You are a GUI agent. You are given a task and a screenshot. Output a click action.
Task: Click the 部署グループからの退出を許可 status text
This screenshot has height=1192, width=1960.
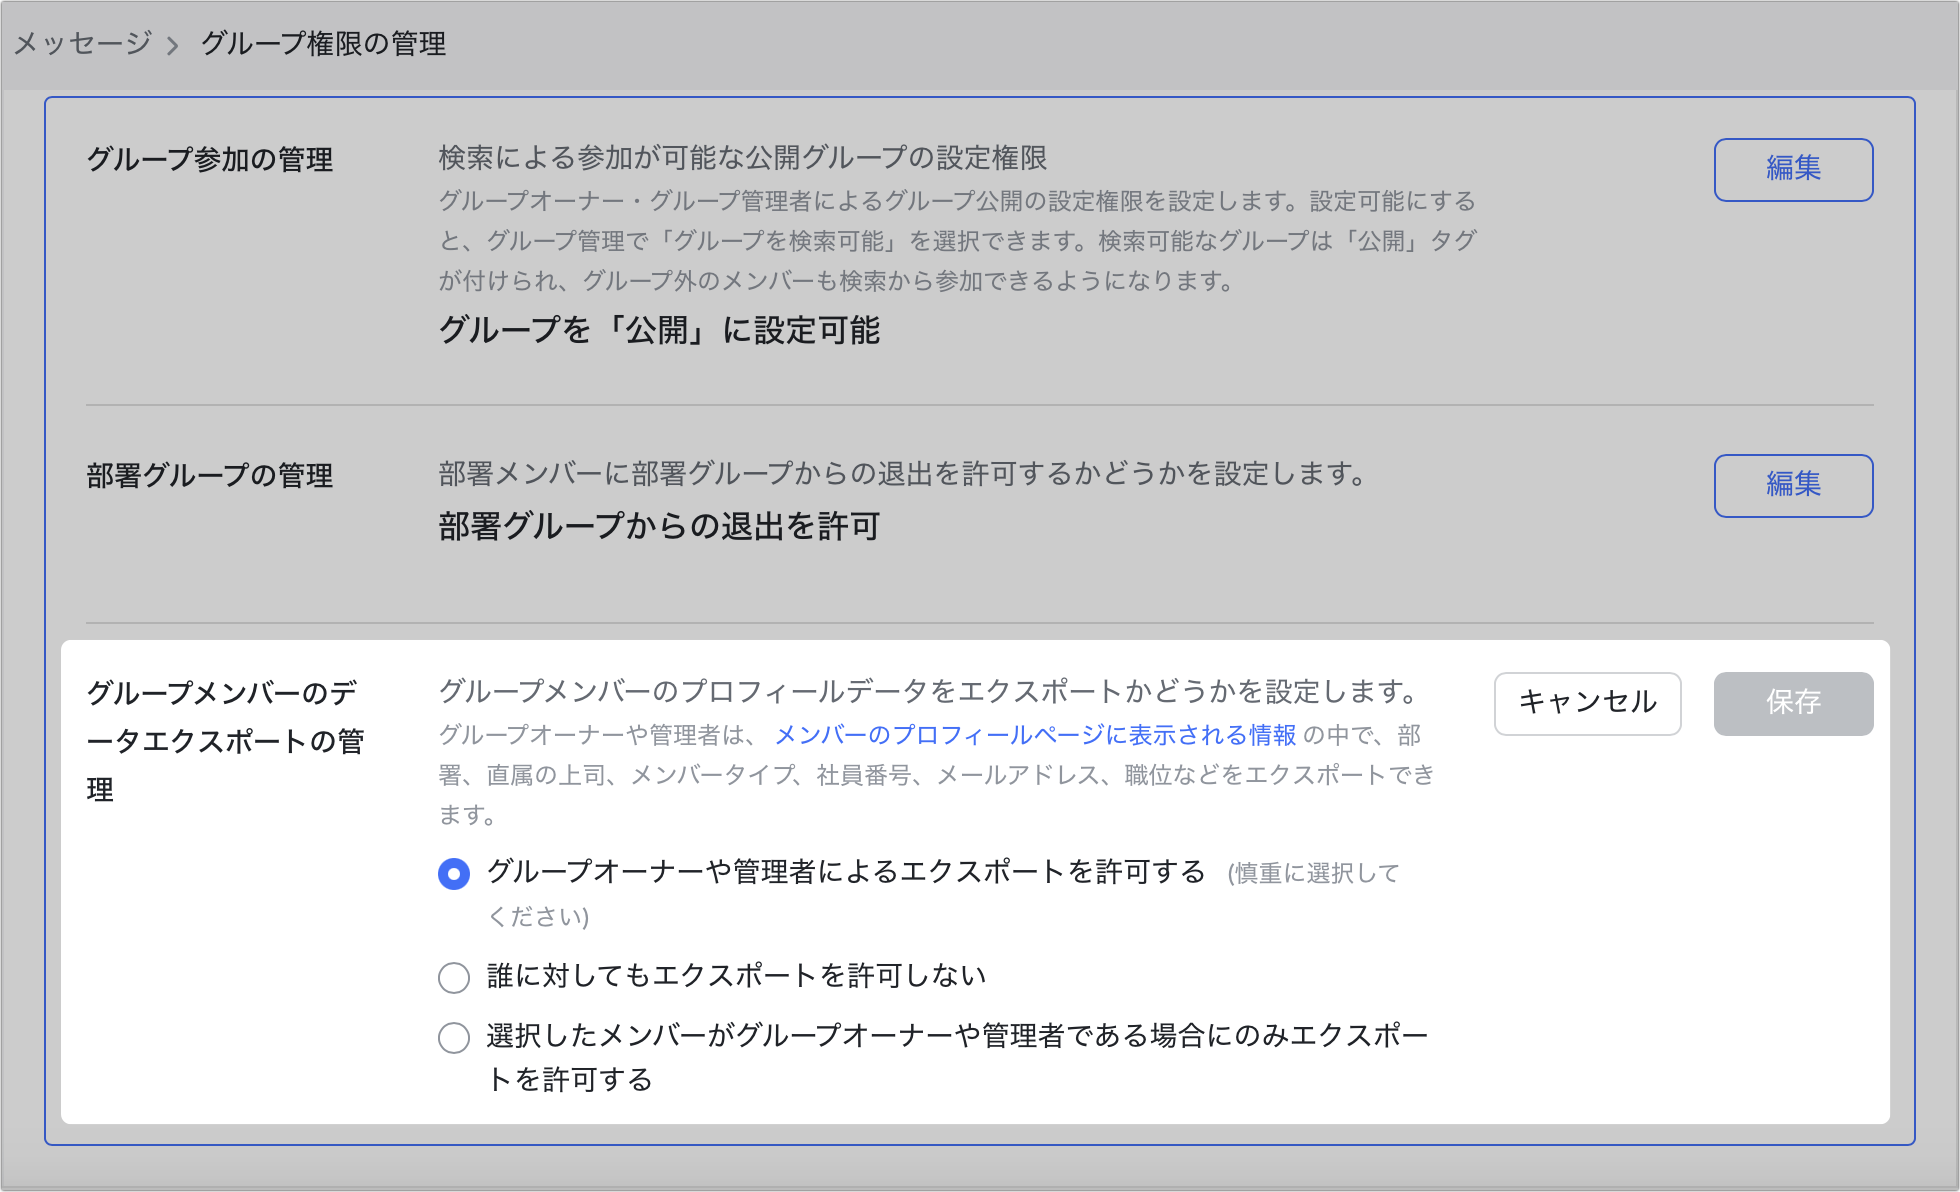point(659,526)
